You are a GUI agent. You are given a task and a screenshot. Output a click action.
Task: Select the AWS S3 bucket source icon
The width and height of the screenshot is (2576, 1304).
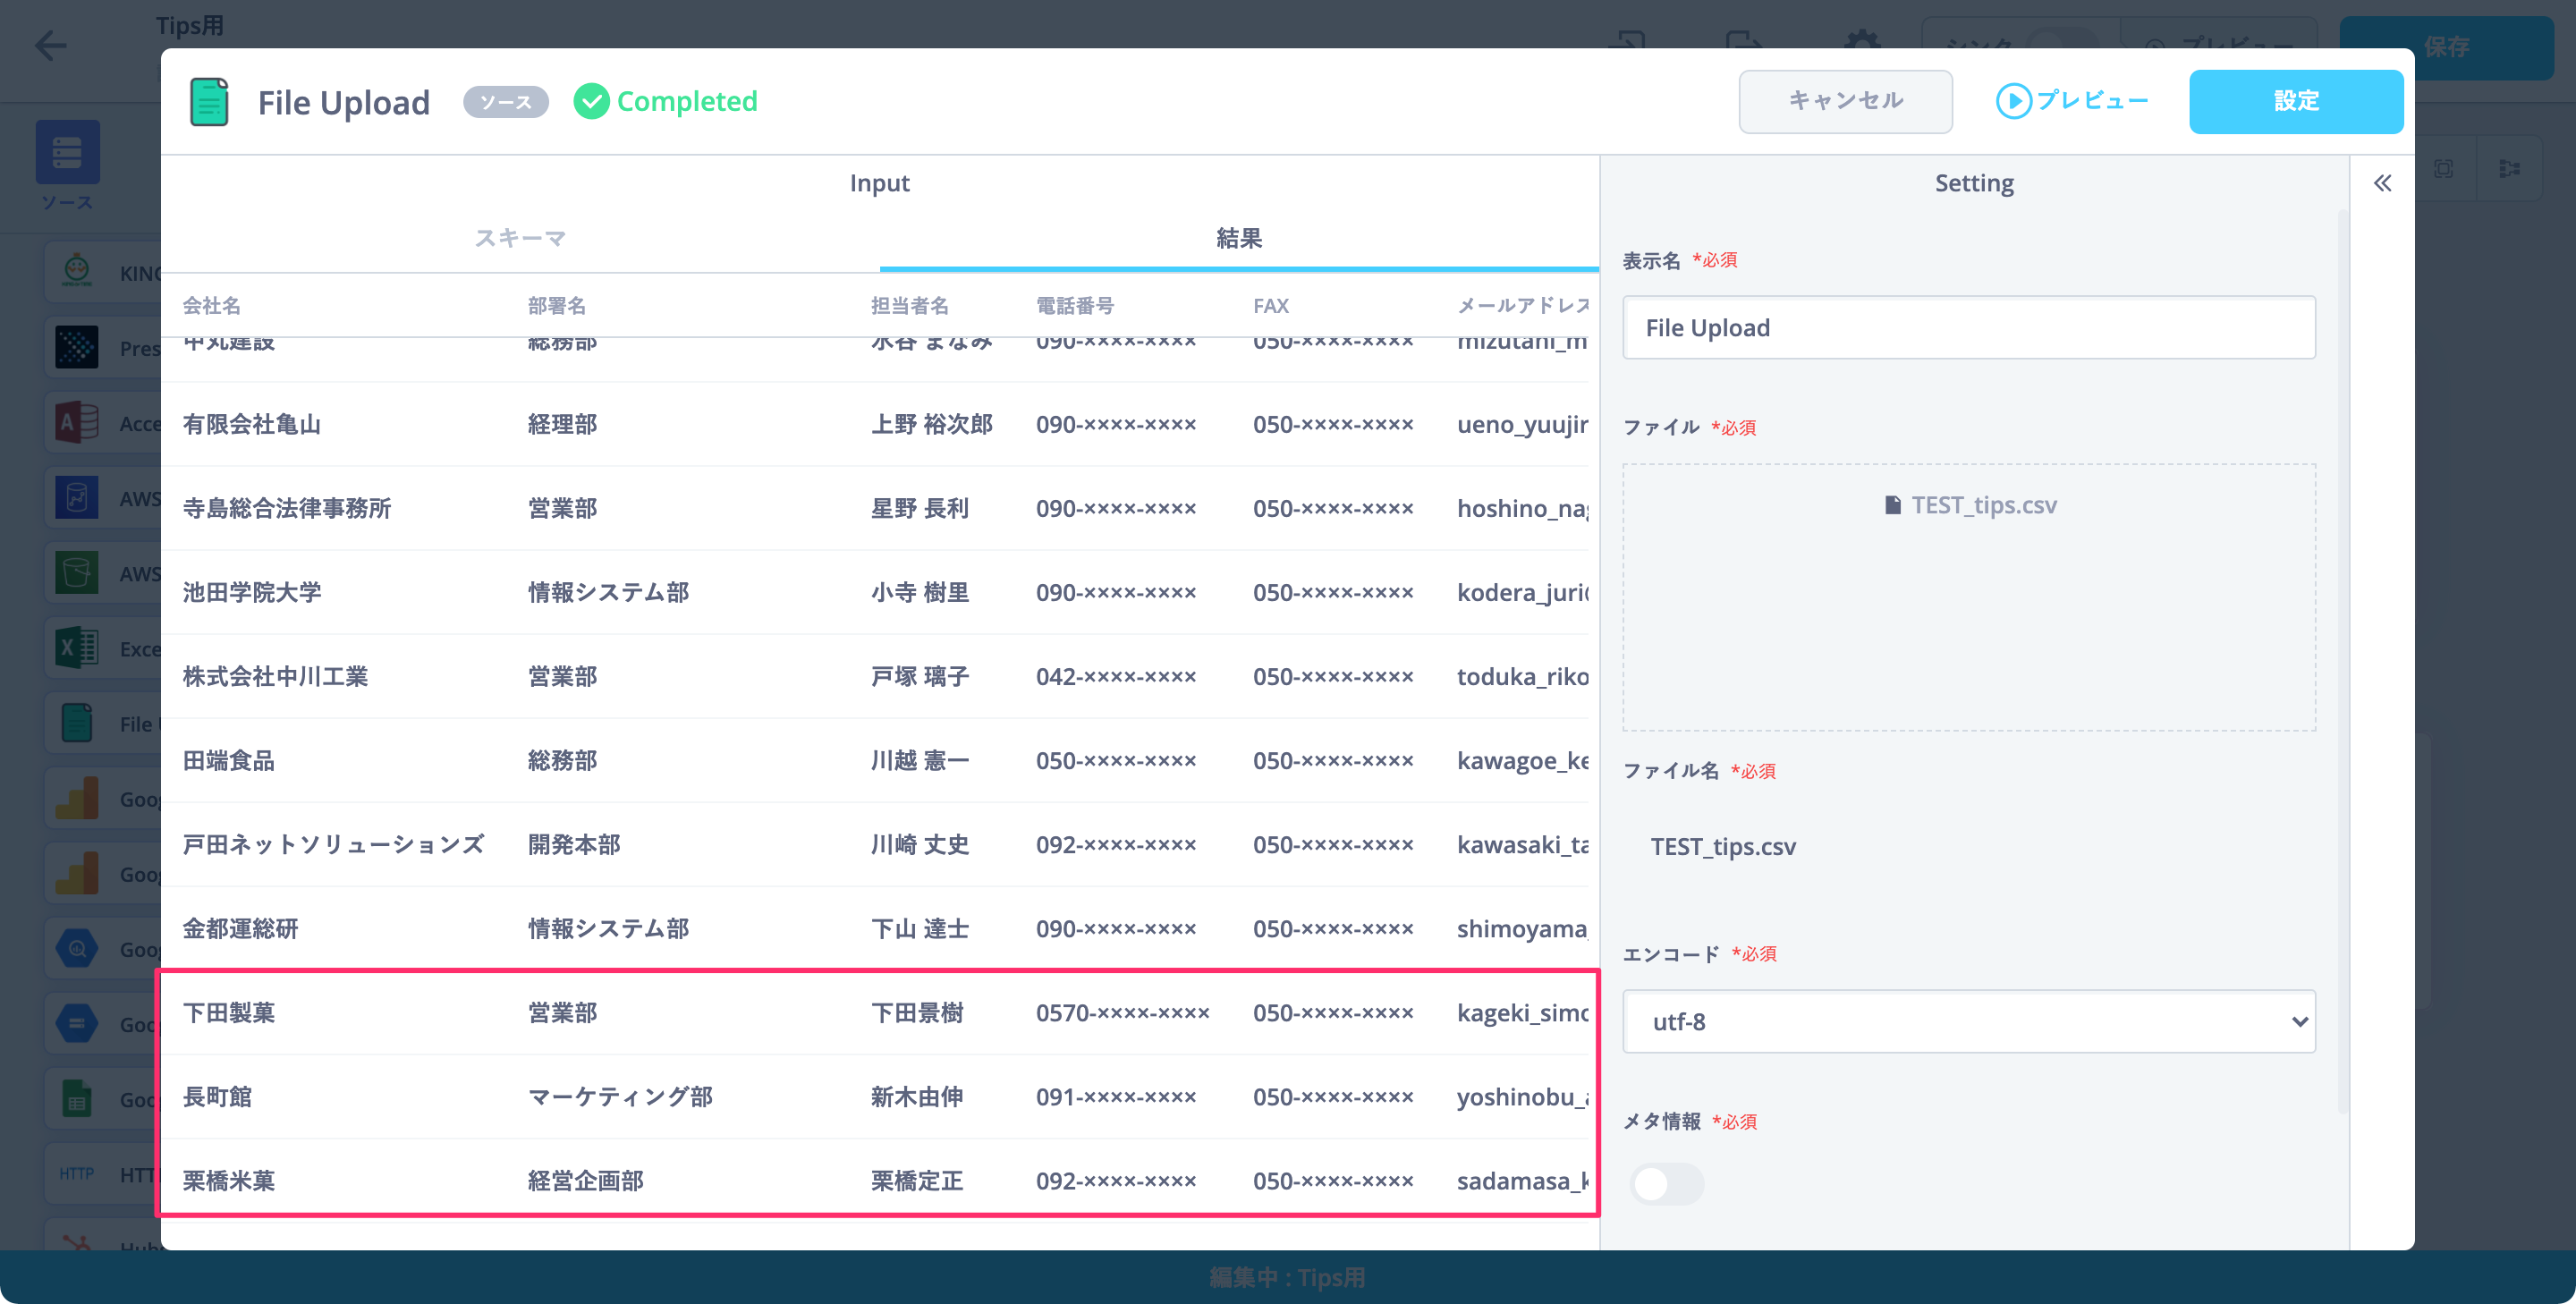click(77, 572)
